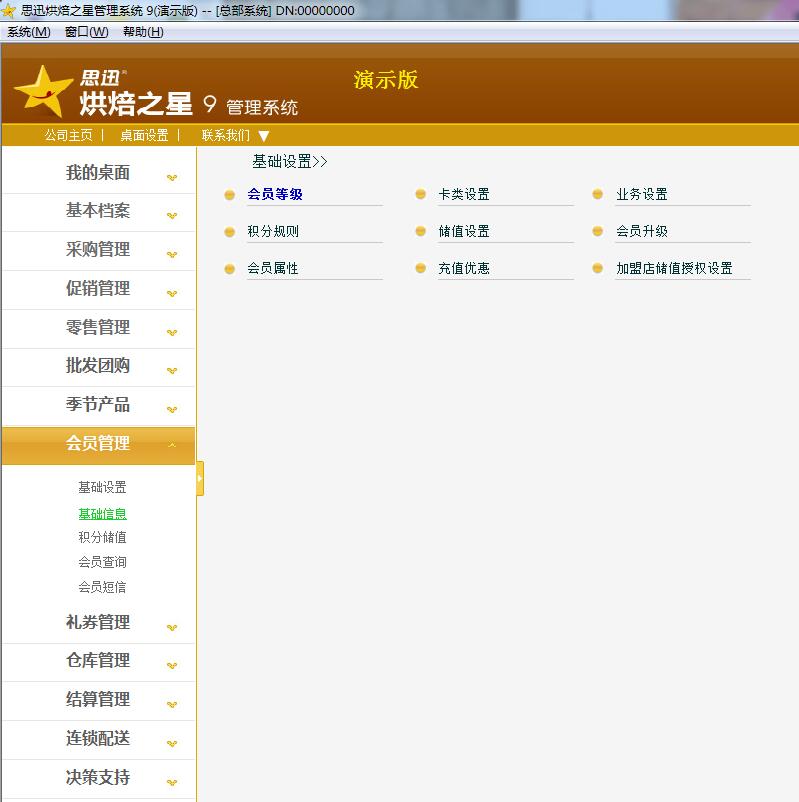
Task: Click the orange bullet beside 会员等级
Action: point(230,195)
